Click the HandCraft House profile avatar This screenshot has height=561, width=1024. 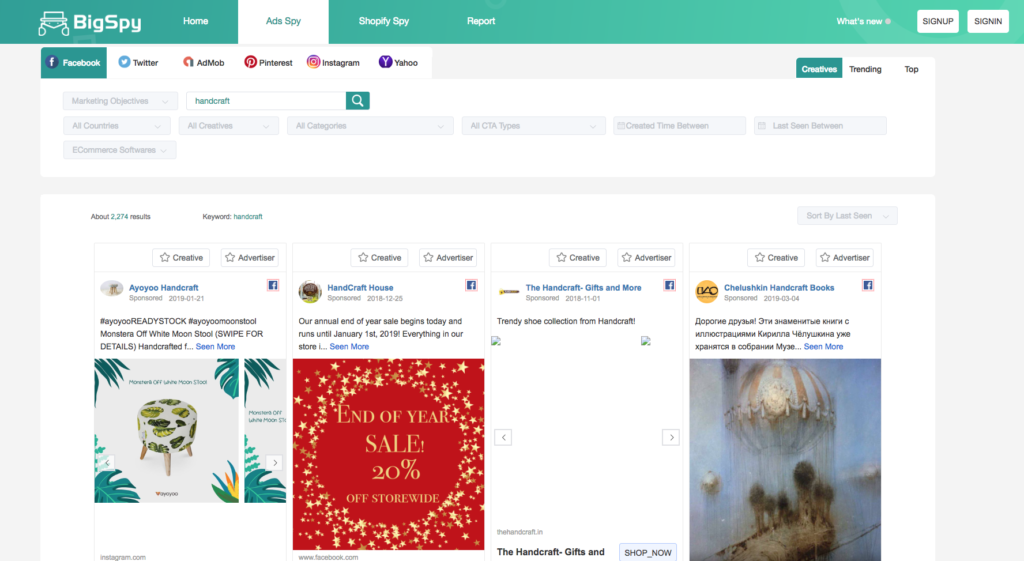[310, 291]
